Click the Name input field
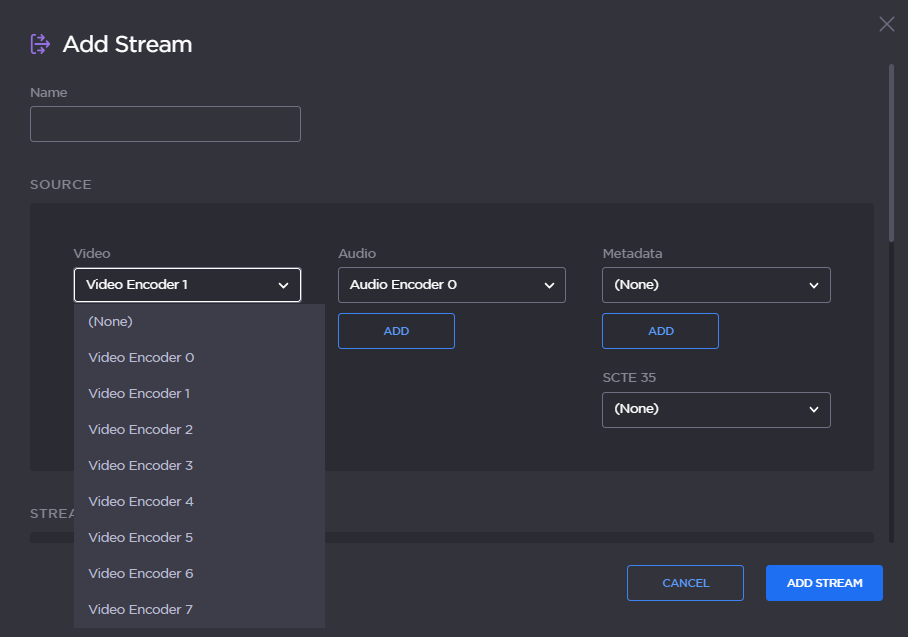This screenshot has height=637, width=908. point(165,123)
